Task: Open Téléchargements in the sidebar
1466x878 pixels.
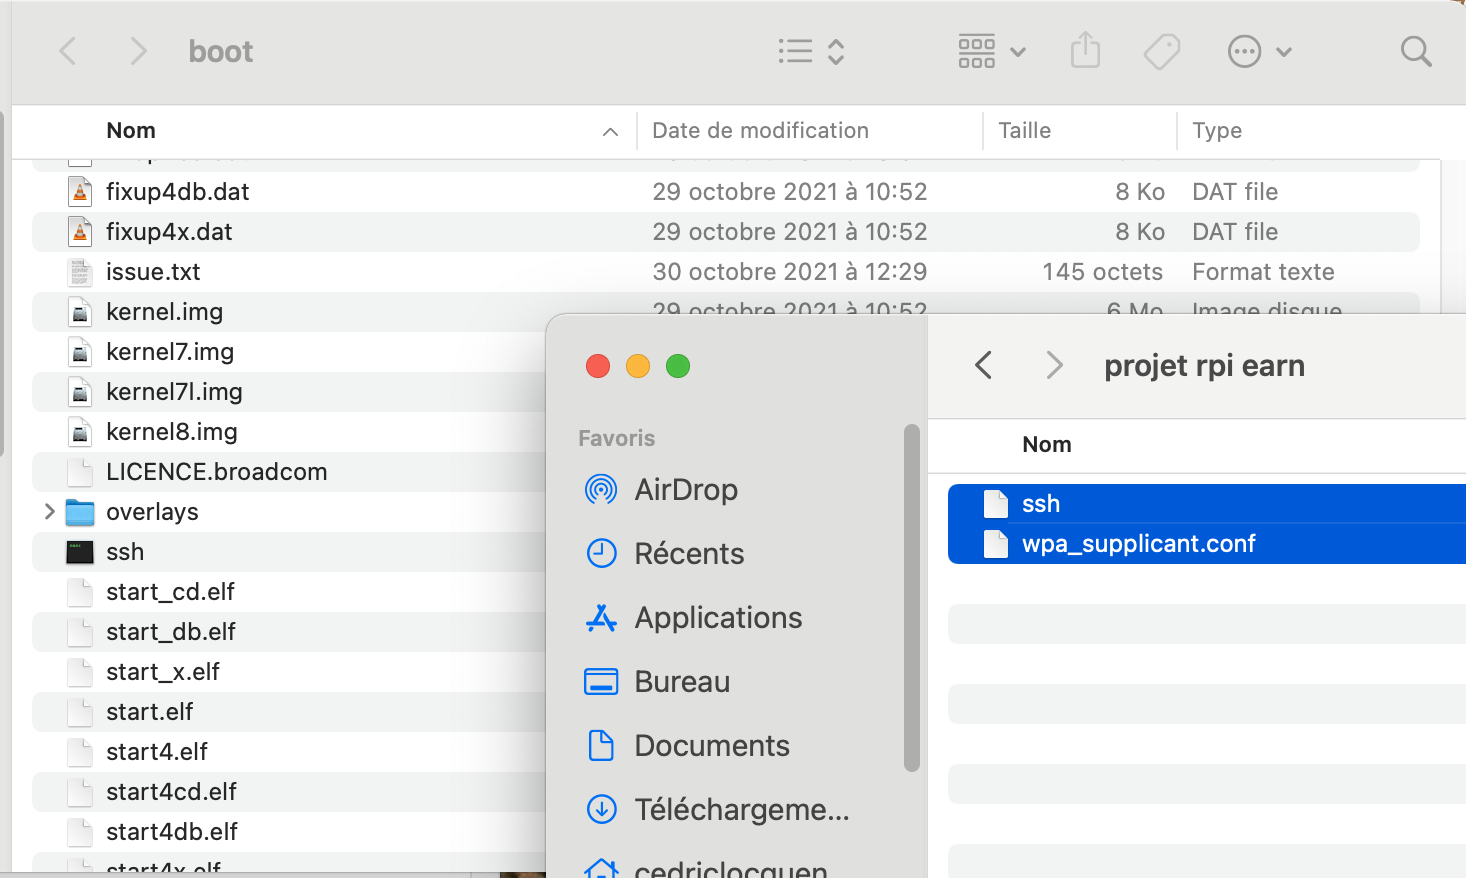Action: coord(741,809)
